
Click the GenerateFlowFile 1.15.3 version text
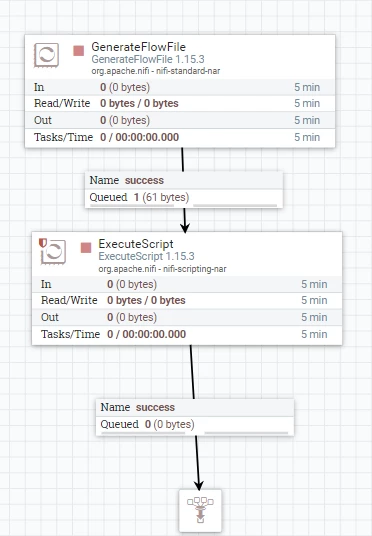point(148,59)
